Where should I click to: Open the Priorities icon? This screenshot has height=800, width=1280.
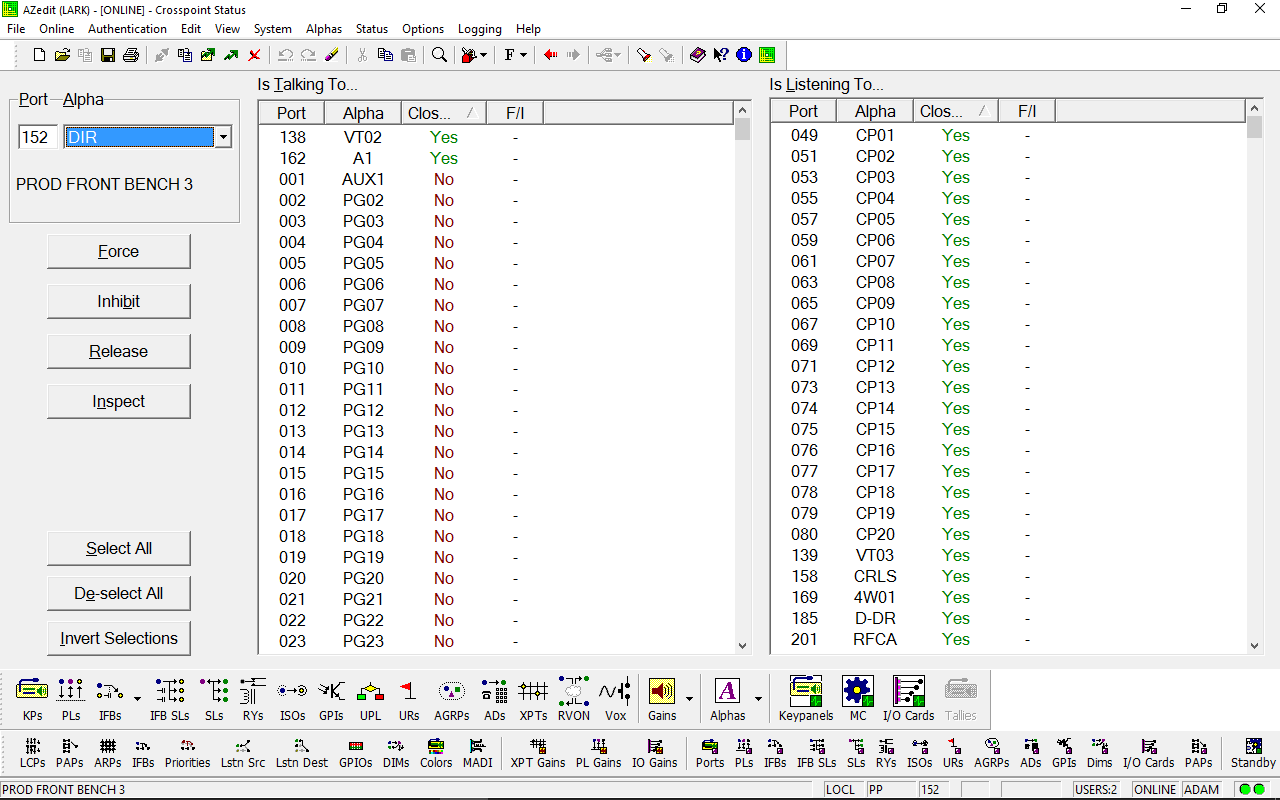(x=188, y=753)
